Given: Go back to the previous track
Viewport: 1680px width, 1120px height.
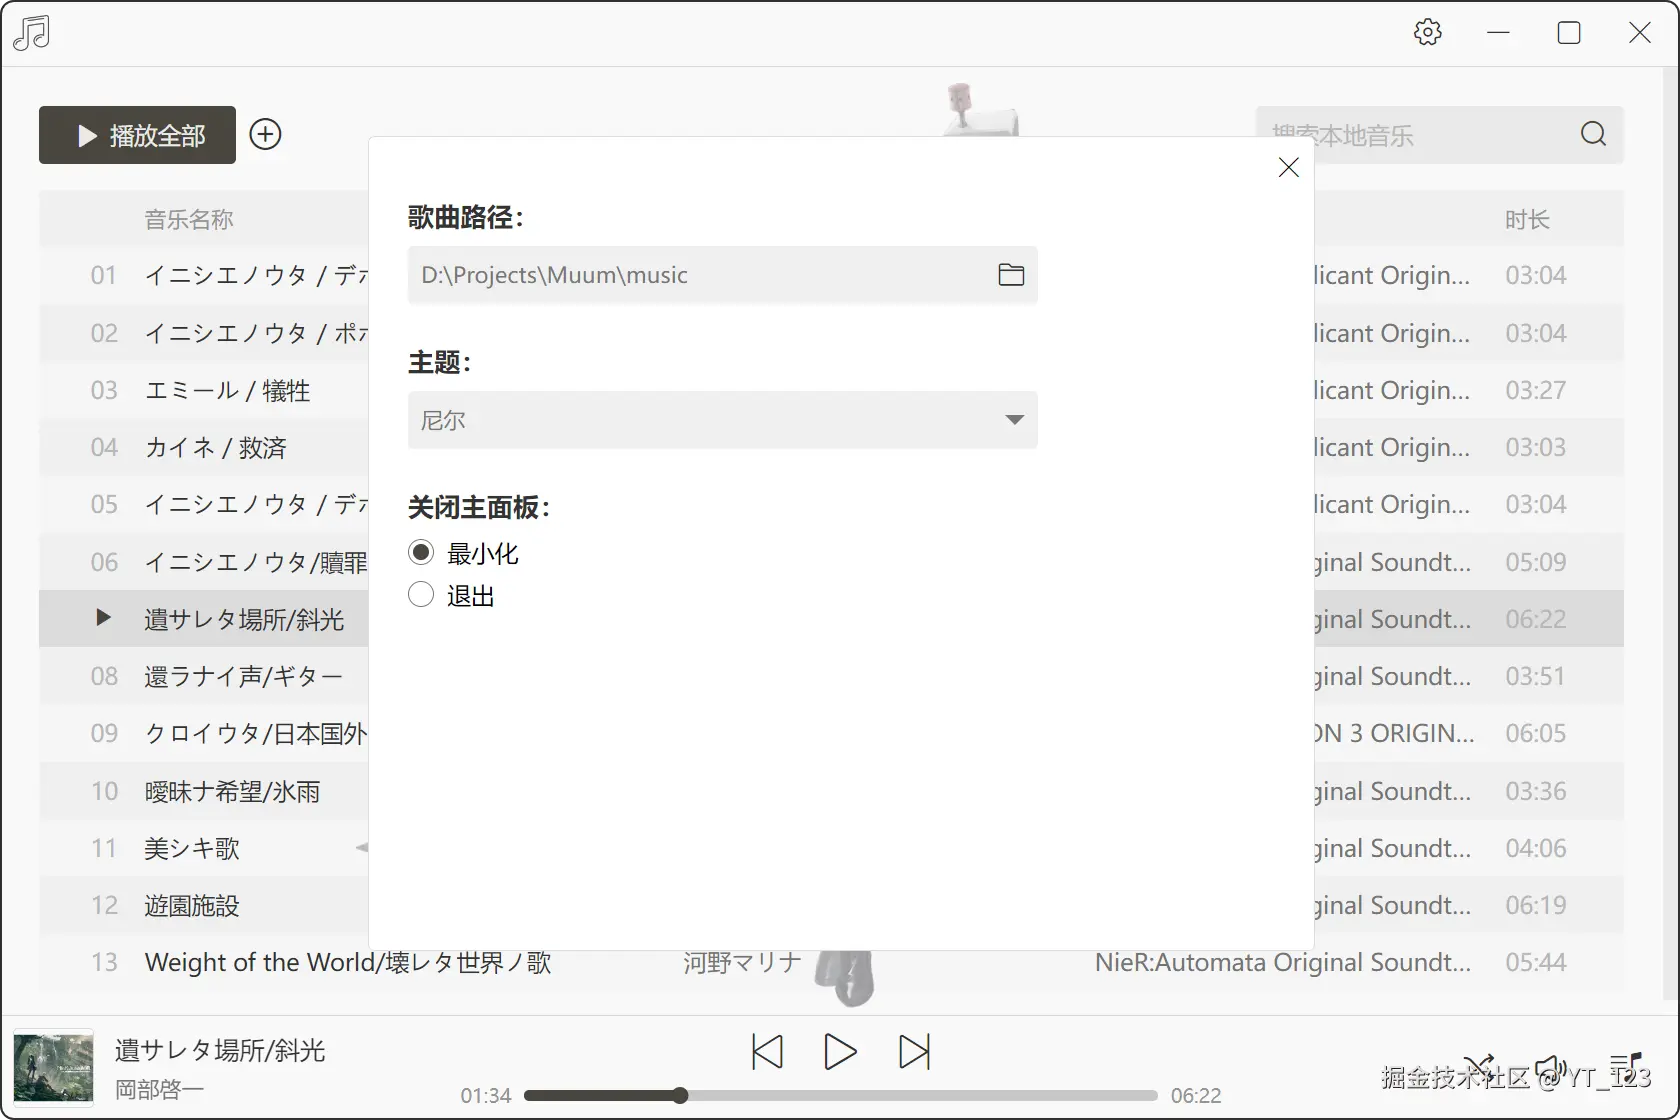Looking at the screenshot, I should 766,1051.
